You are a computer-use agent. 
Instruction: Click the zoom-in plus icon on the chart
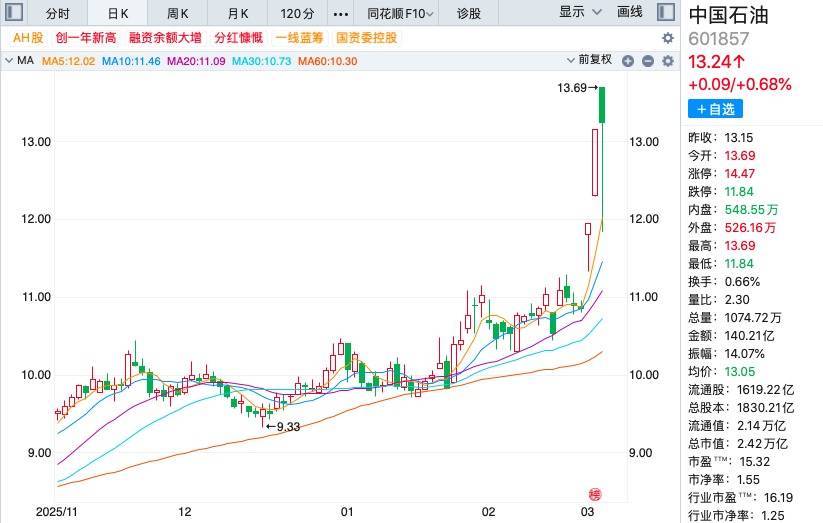[x=628, y=61]
